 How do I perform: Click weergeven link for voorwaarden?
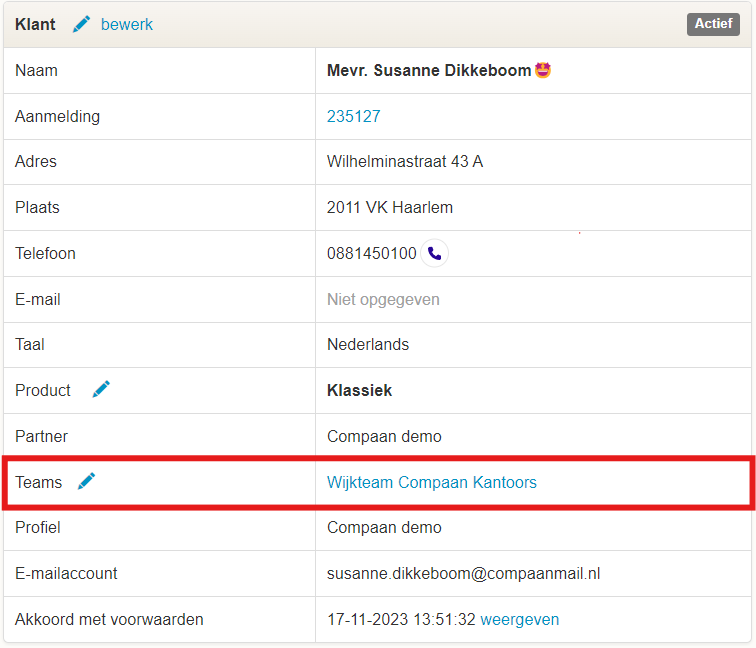[x=520, y=619]
